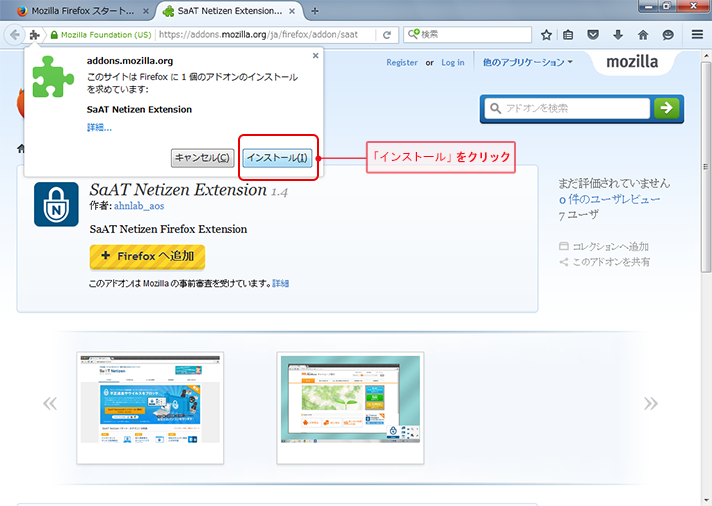Open the second desktop screenshot thumbnail

click(350, 408)
